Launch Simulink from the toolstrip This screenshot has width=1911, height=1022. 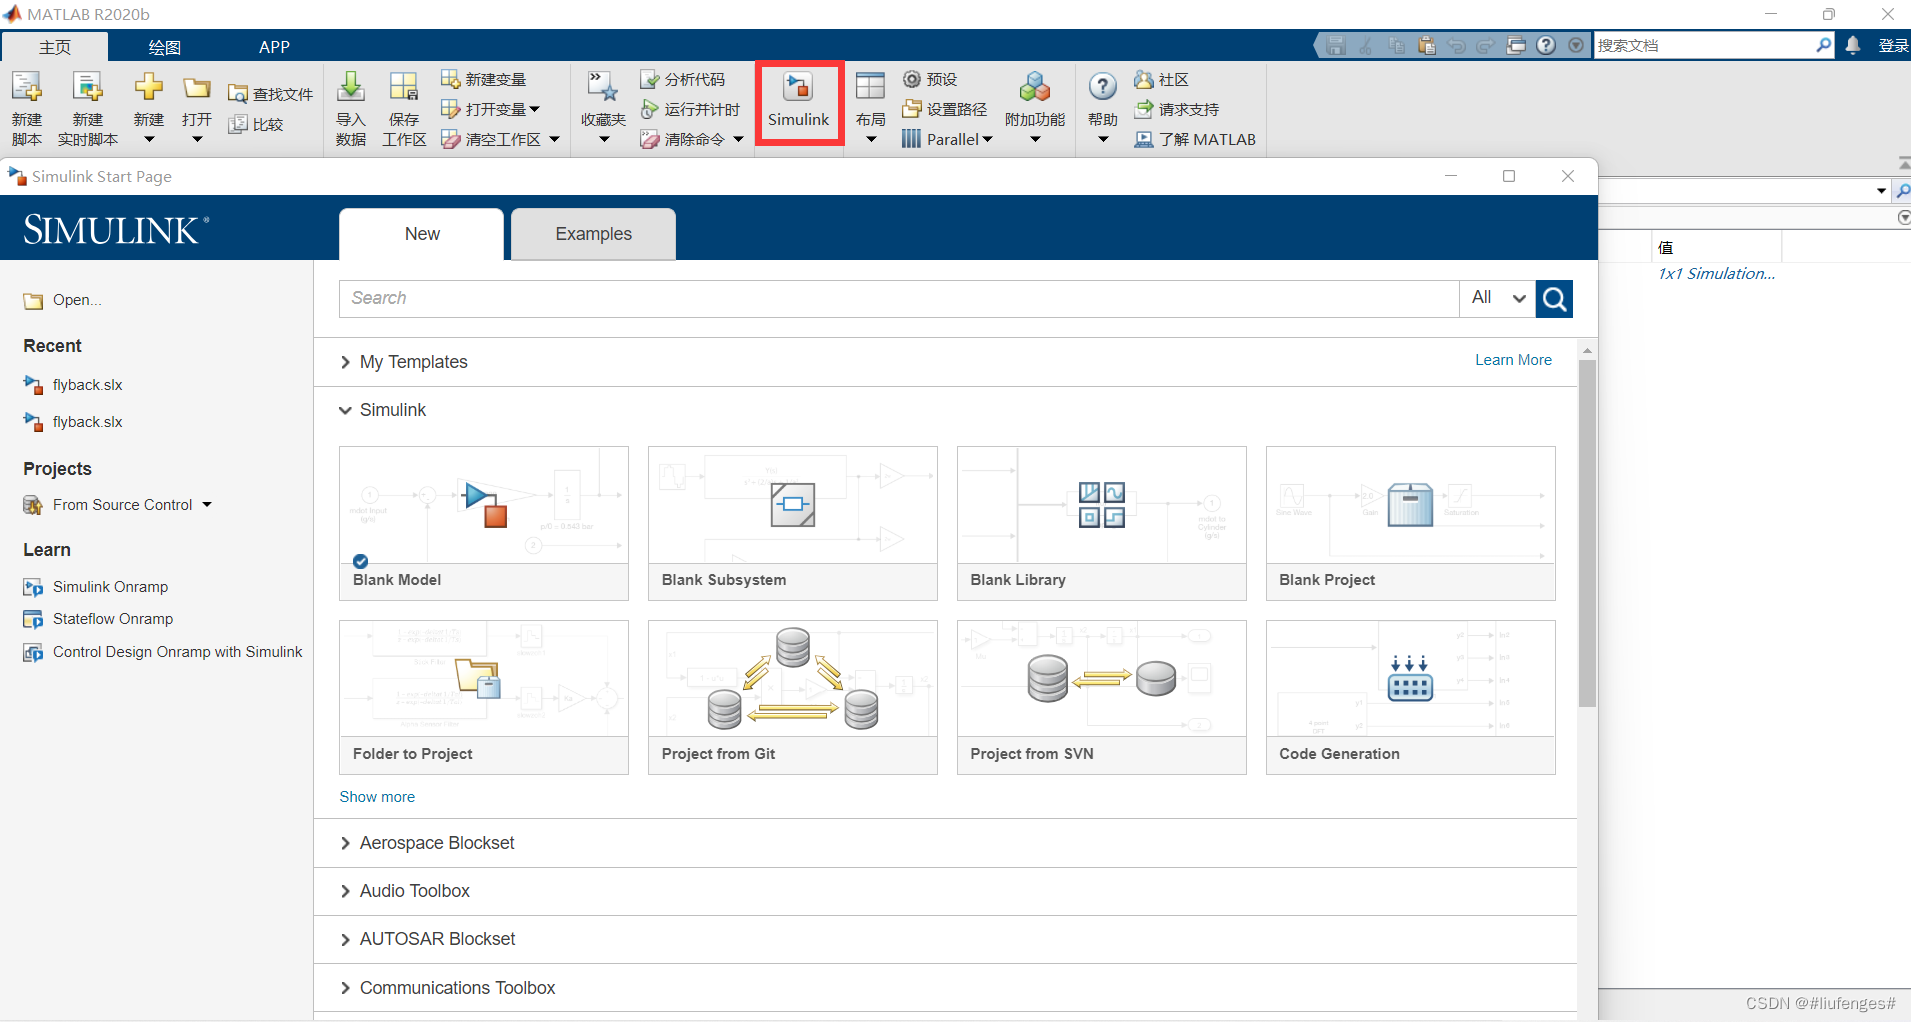coord(798,101)
